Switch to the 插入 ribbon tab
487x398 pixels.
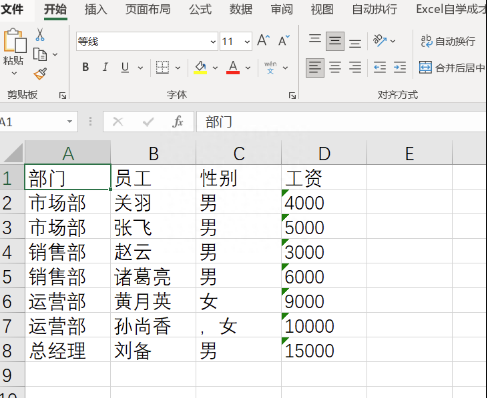pos(96,9)
